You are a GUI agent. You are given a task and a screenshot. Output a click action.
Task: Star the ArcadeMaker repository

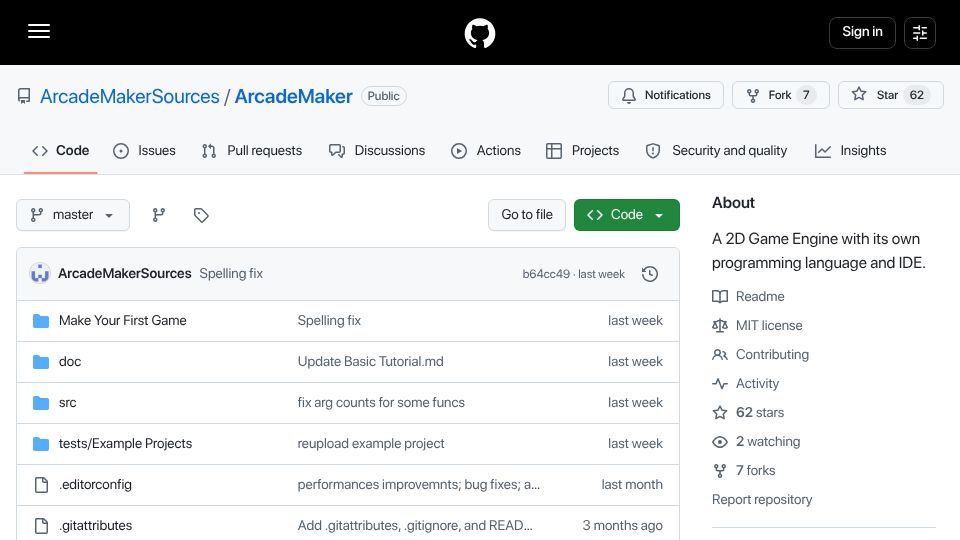click(891, 95)
